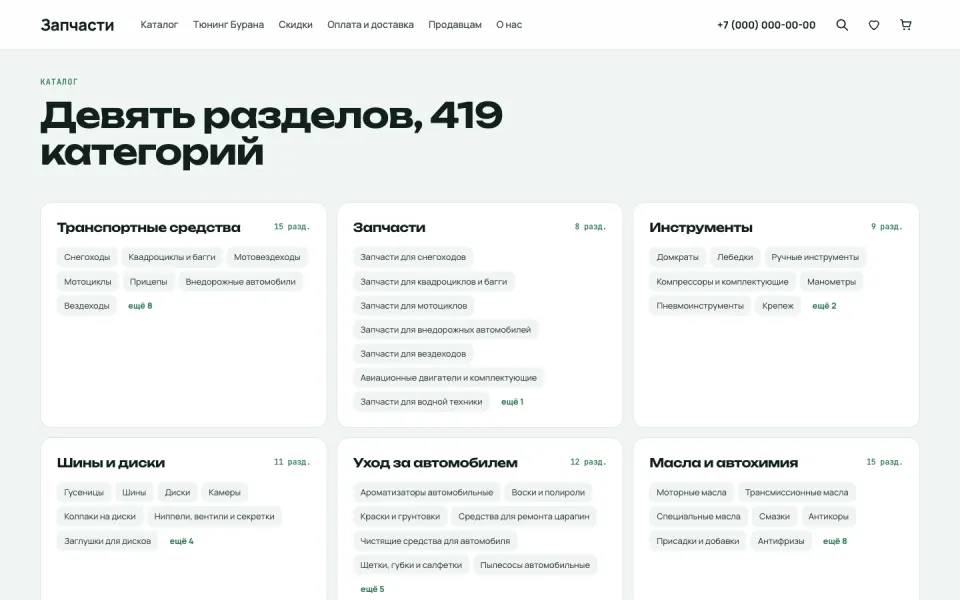Select Заглушки для дисков chip
The height and width of the screenshot is (600, 960).
pos(108,541)
